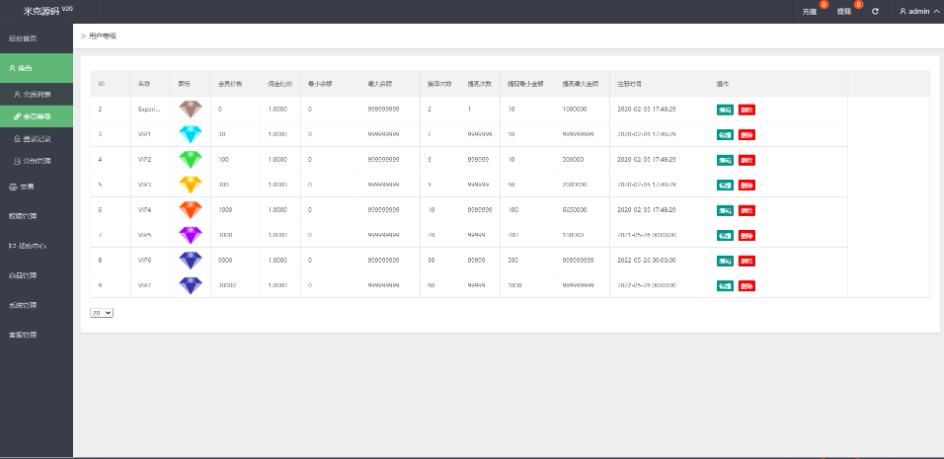Open the admin account dropdown
Viewport: 944px width, 459px height.
pos(918,11)
